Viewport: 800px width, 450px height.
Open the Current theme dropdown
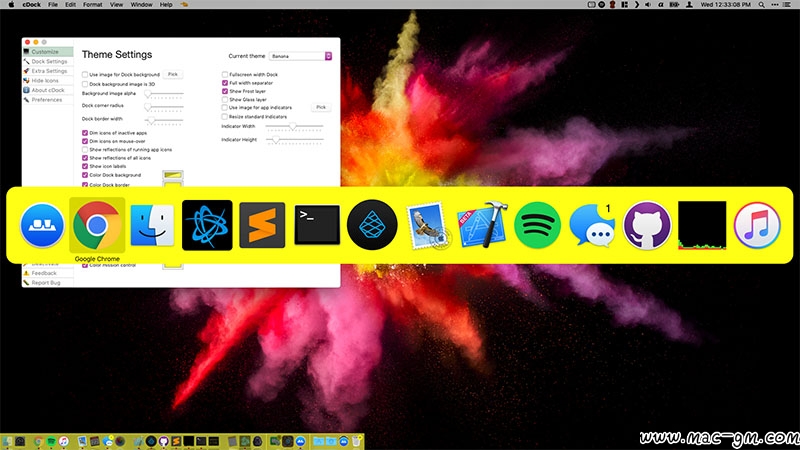tap(301, 56)
